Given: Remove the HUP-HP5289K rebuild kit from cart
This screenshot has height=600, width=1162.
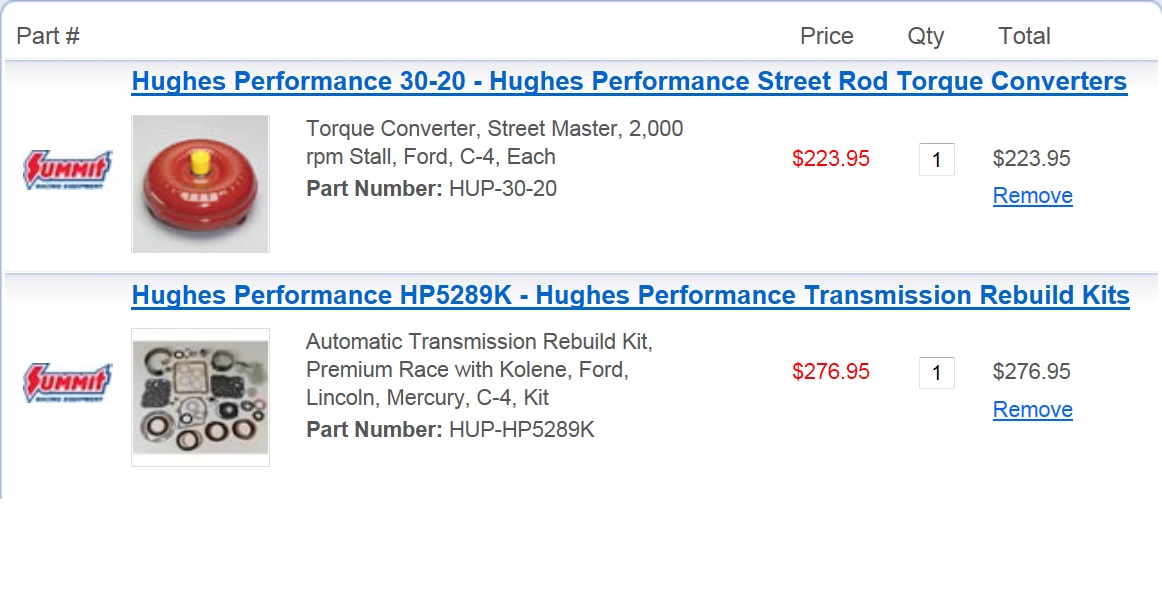Looking at the screenshot, I should point(1032,410).
